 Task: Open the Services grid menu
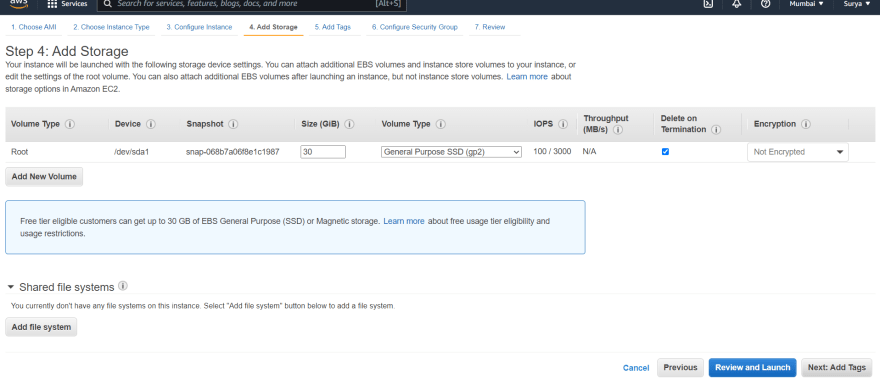click(x=67, y=4)
